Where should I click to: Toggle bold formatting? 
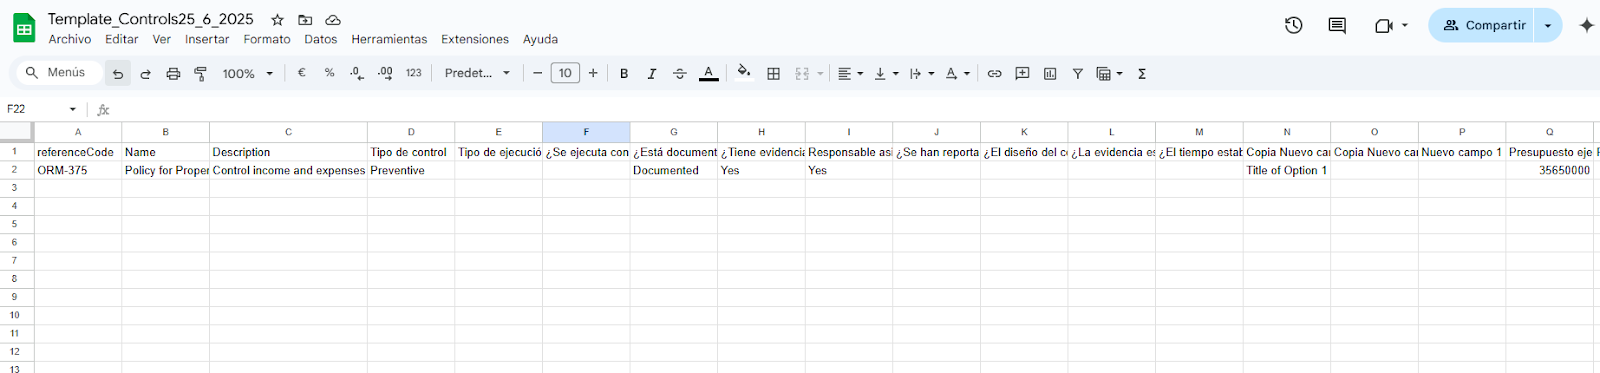click(x=624, y=73)
